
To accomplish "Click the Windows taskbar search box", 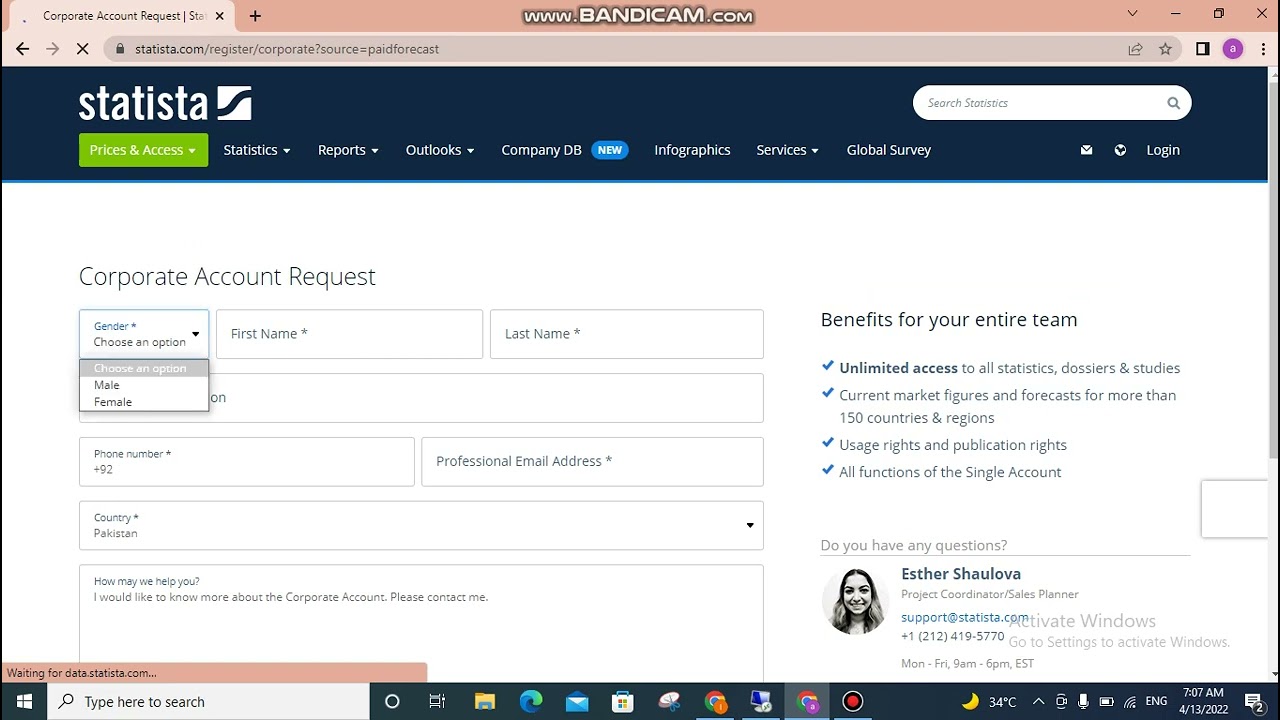I will coord(208,701).
